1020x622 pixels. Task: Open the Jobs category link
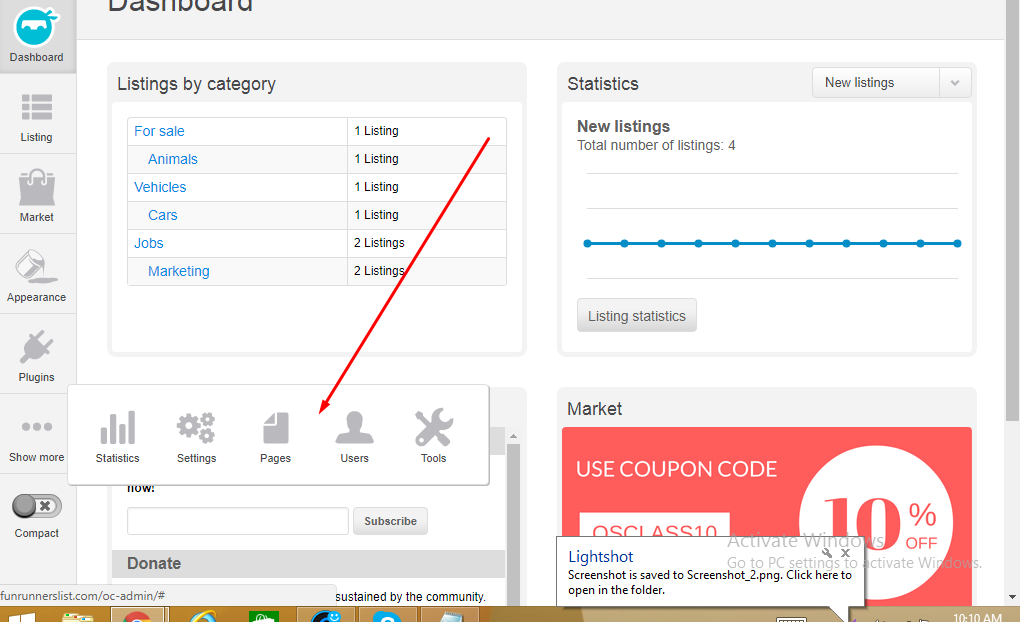click(x=149, y=243)
